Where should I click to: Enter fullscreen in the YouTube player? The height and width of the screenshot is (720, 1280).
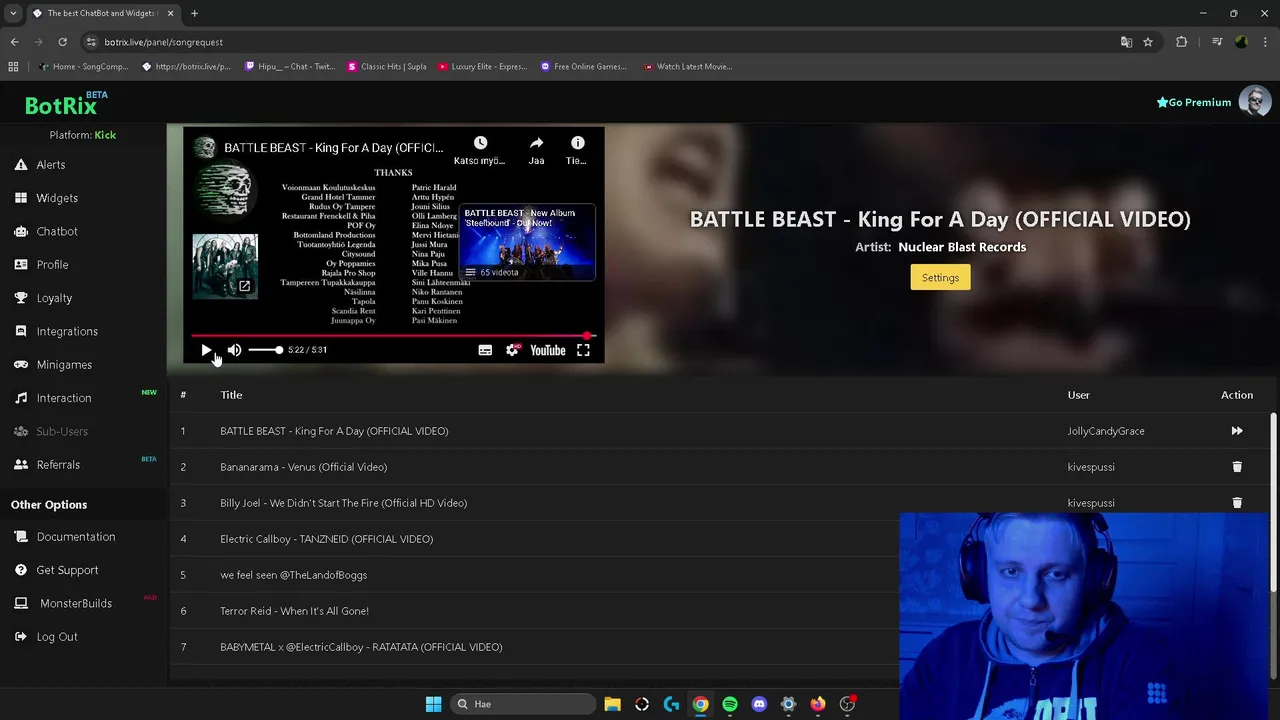coord(583,350)
